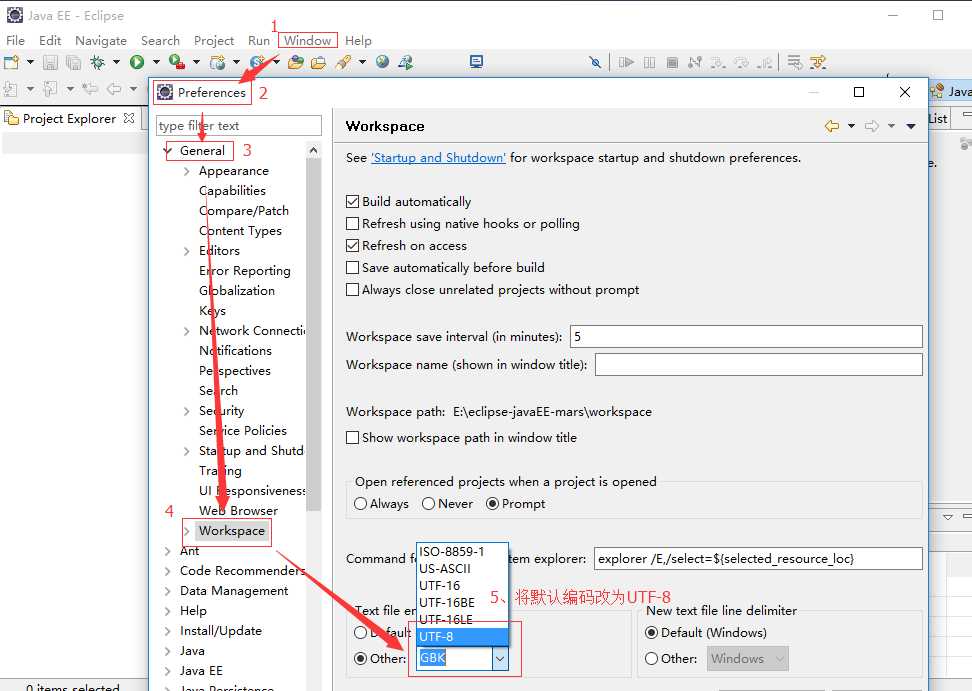Click the Open Task folder icon in toolbar
Image resolution: width=972 pixels, height=691 pixels.
point(319,62)
